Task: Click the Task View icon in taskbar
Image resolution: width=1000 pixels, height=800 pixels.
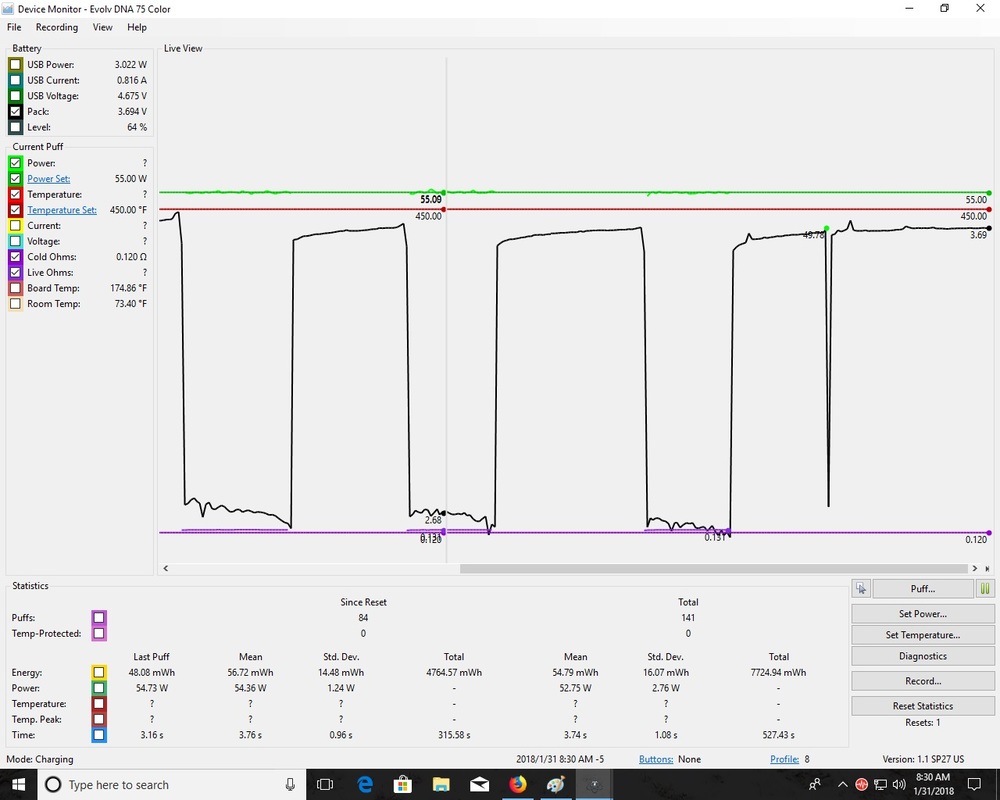Action: (325, 784)
